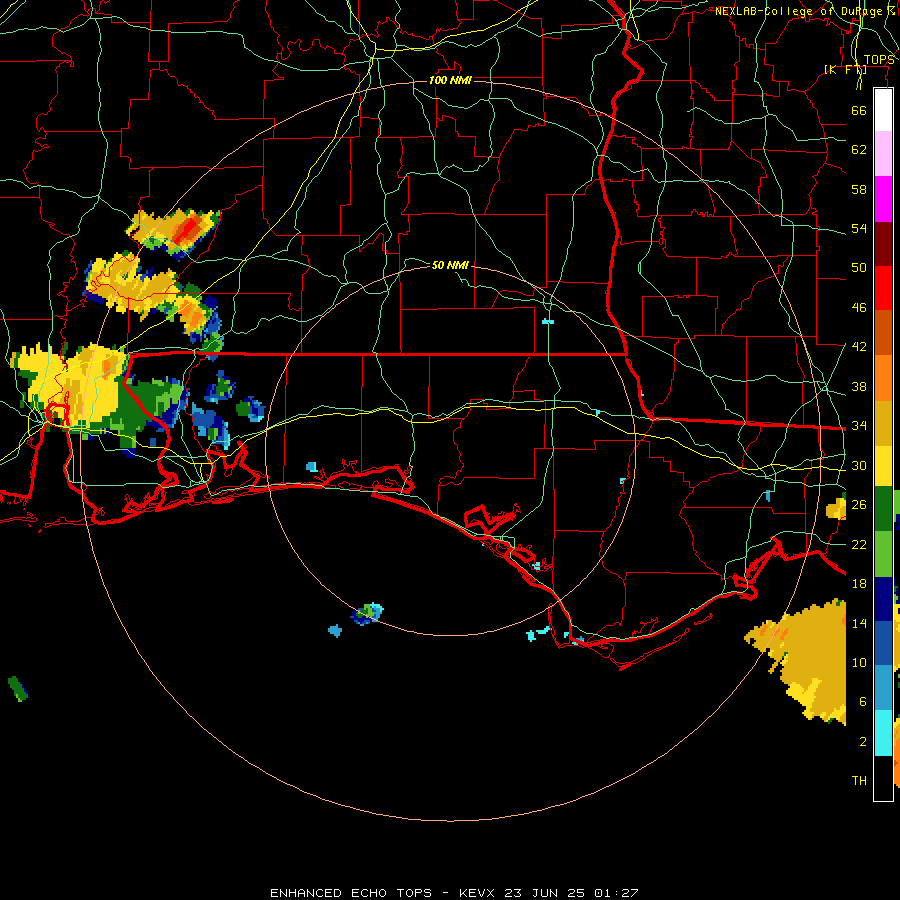Viewport: 900px width, 900px height.
Task: Click the small green echo in the southwest Gulf
Action: 18,689
